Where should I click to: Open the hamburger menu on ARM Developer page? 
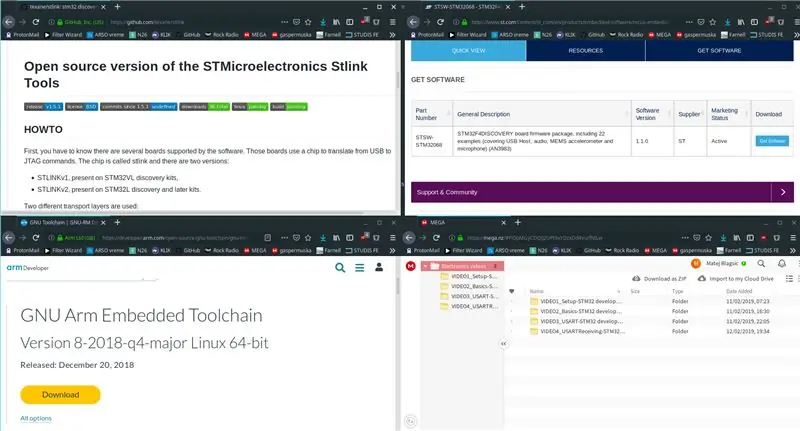coord(360,267)
